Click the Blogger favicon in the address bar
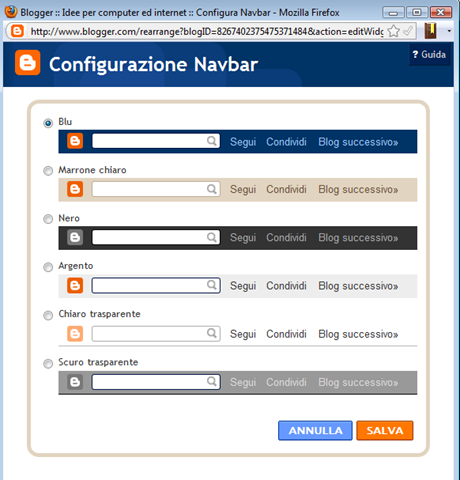The width and height of the screenshot is (460, 480). tap(17, 31)
